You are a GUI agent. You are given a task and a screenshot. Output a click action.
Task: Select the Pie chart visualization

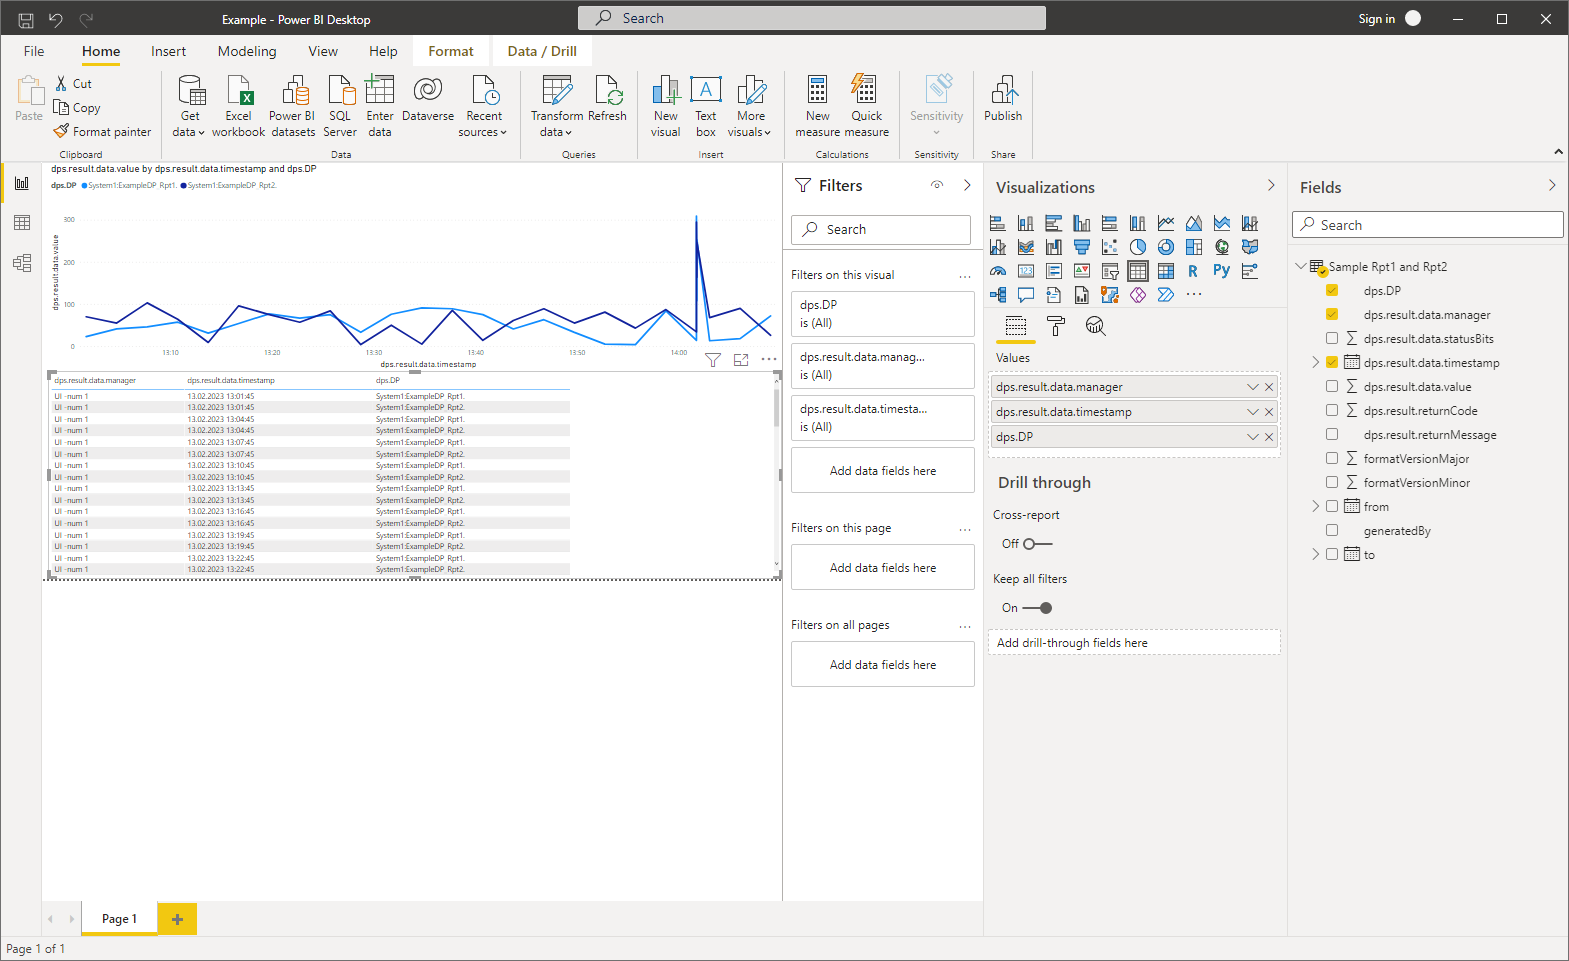coord(1138,247)
